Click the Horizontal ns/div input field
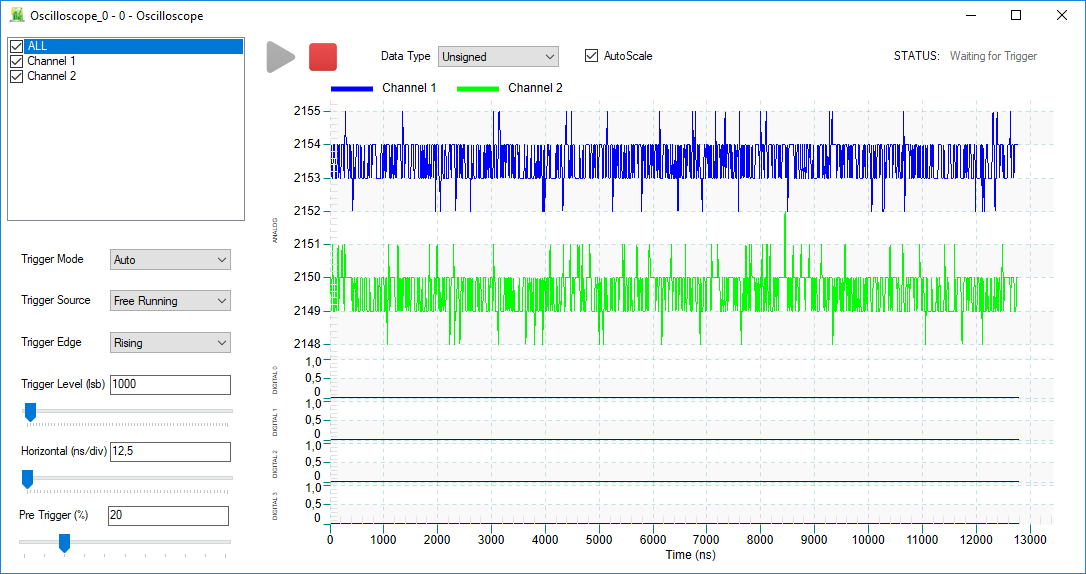Screen dimensions: 1086x574 click(170, 451)
